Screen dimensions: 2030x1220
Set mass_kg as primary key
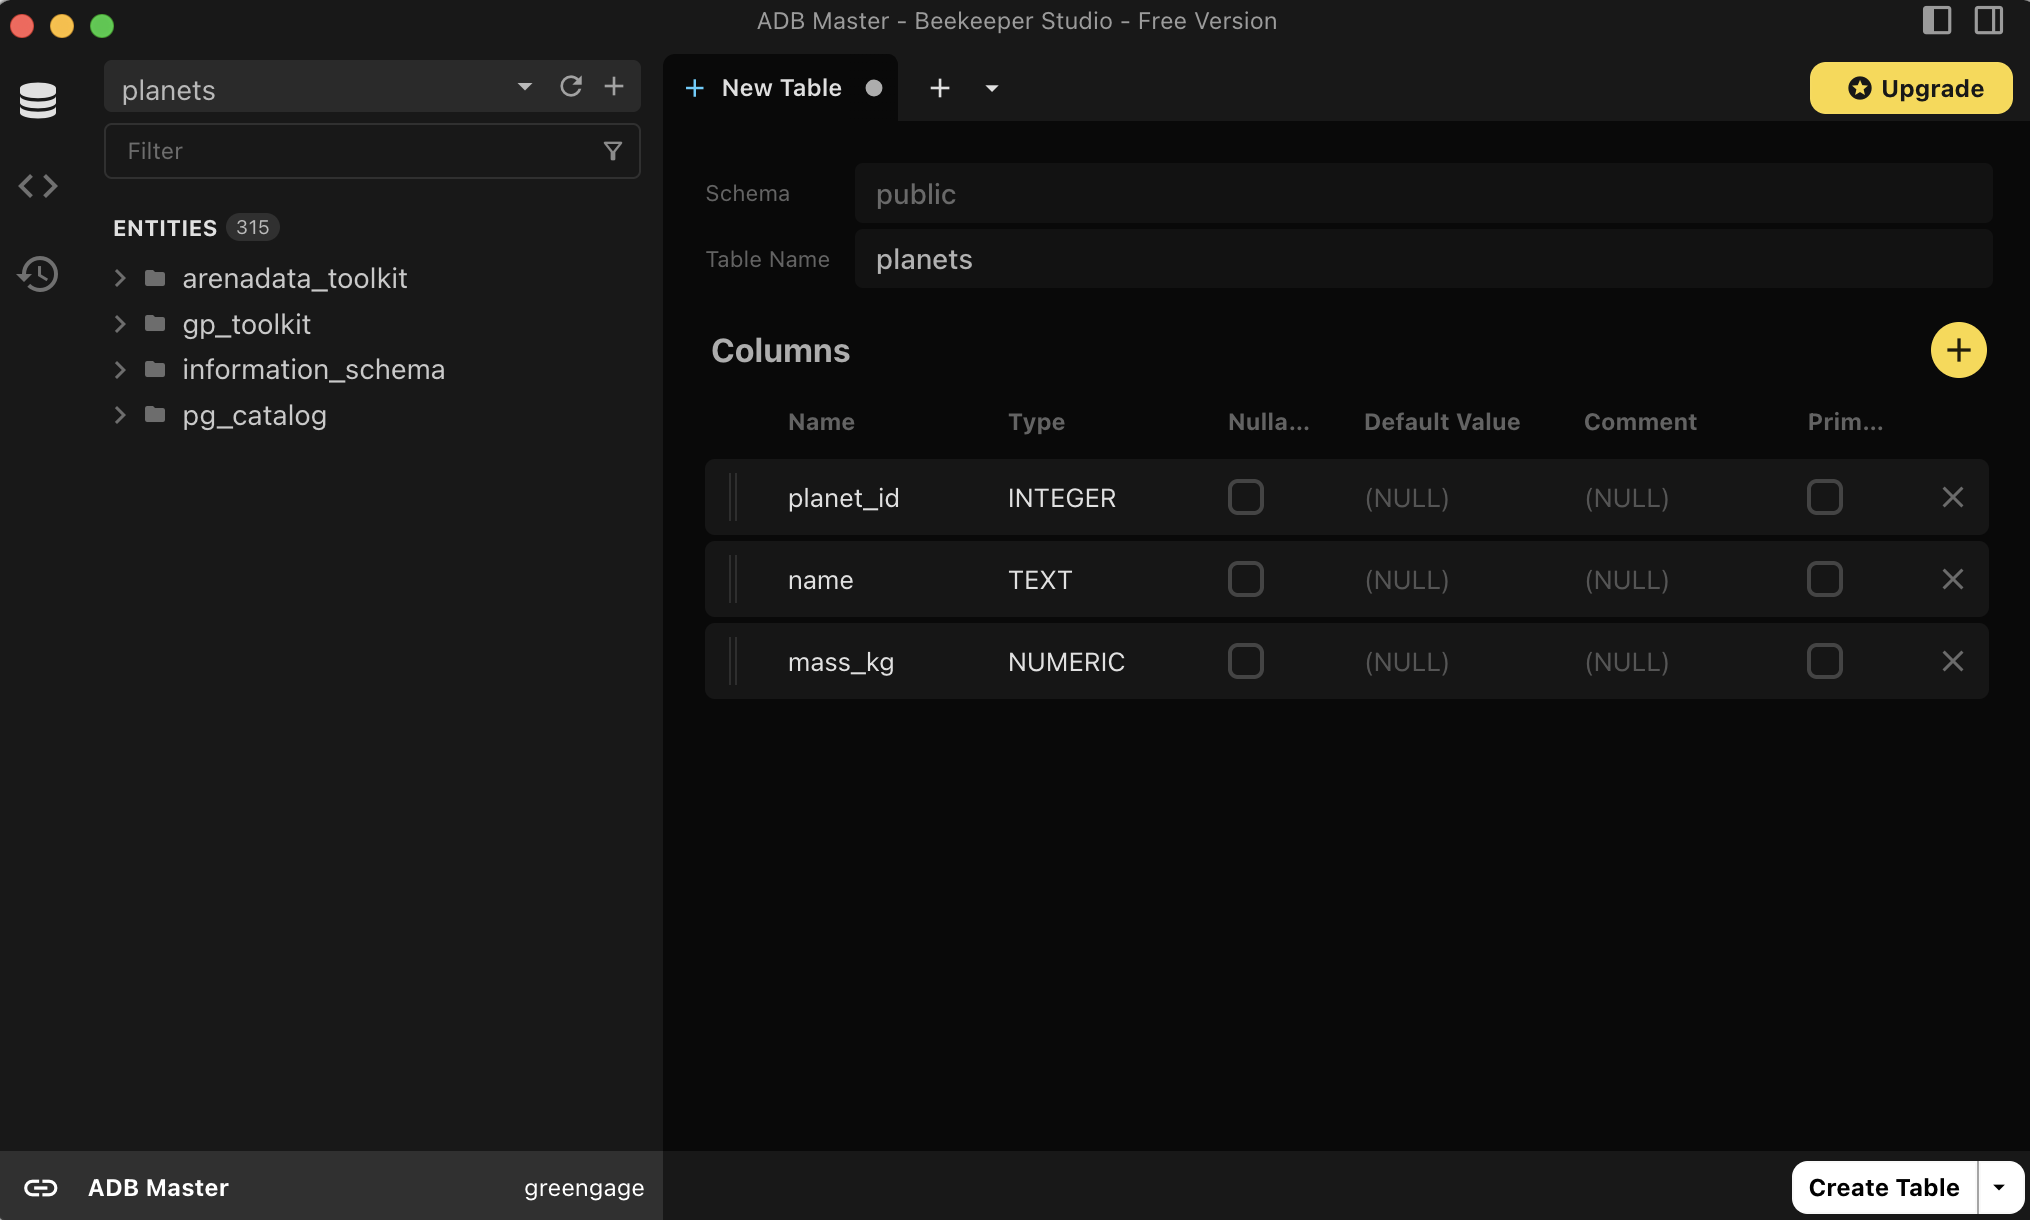tap(1824, 661)
